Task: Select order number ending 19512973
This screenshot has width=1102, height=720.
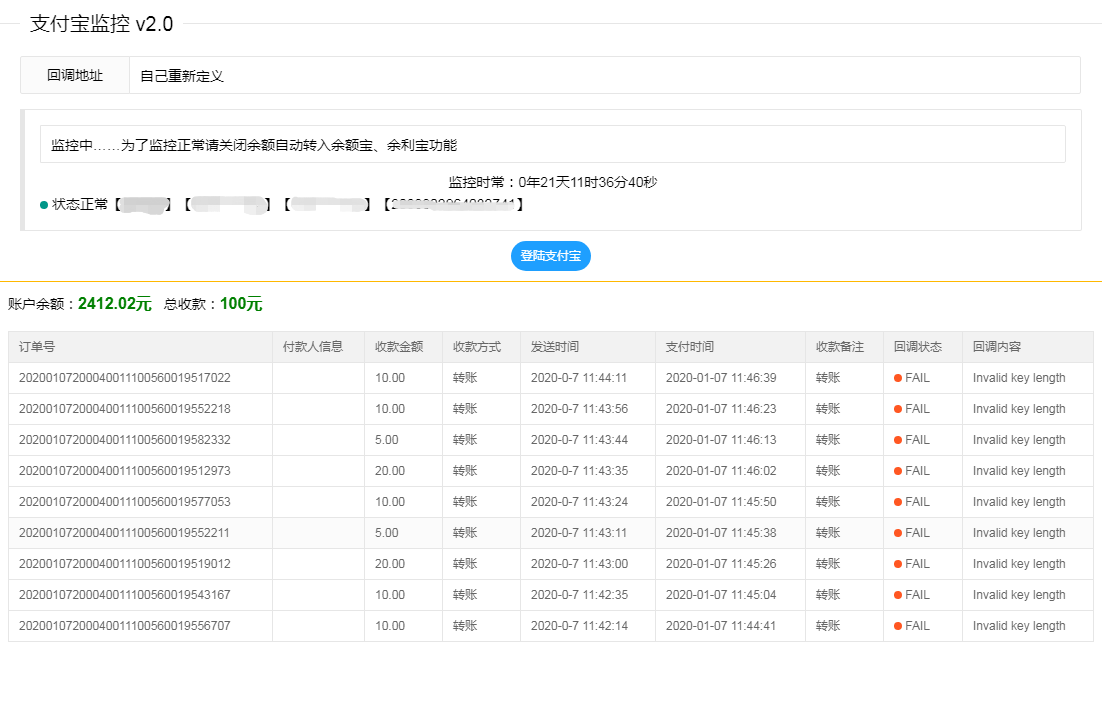Action: (124, 470)
